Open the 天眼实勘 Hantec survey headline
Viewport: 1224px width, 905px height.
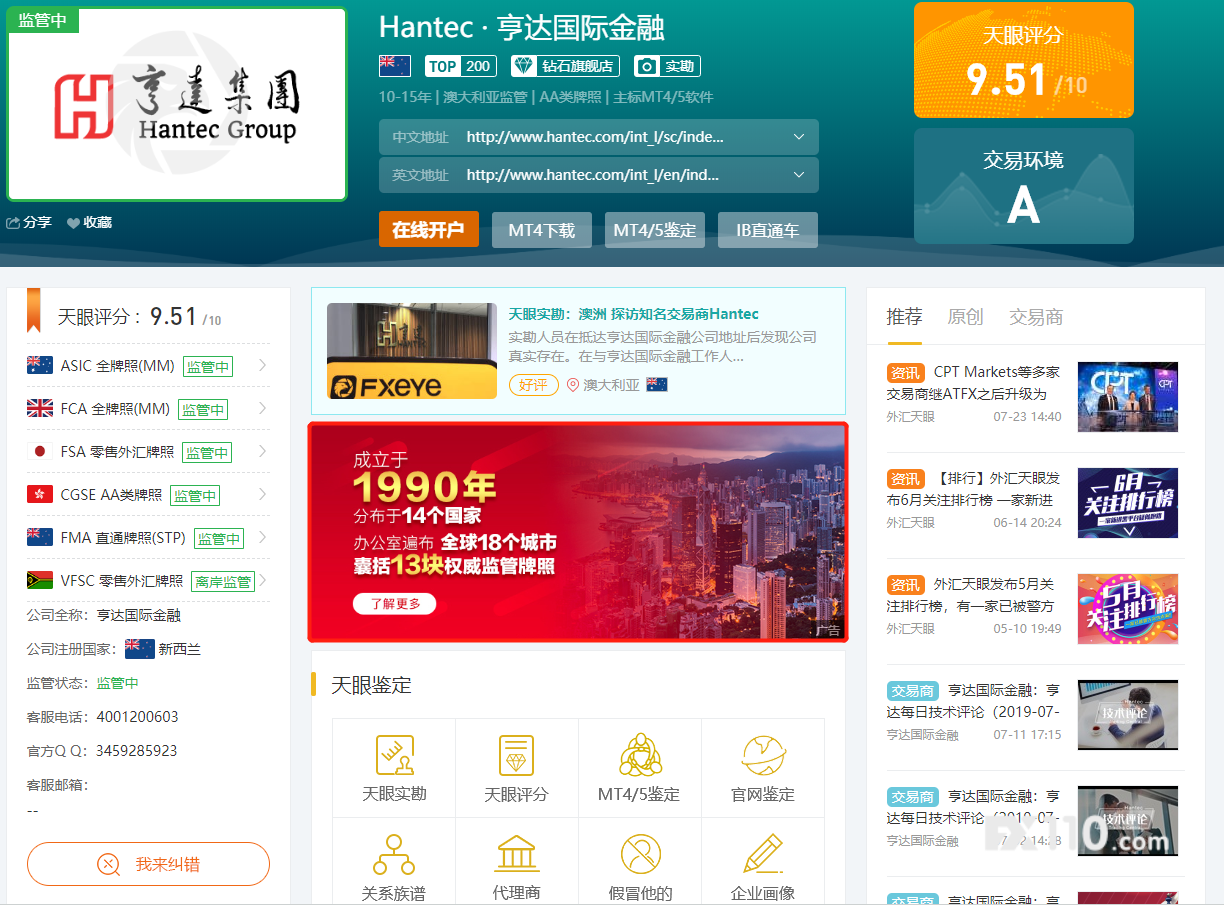click(x=633, y=314)
